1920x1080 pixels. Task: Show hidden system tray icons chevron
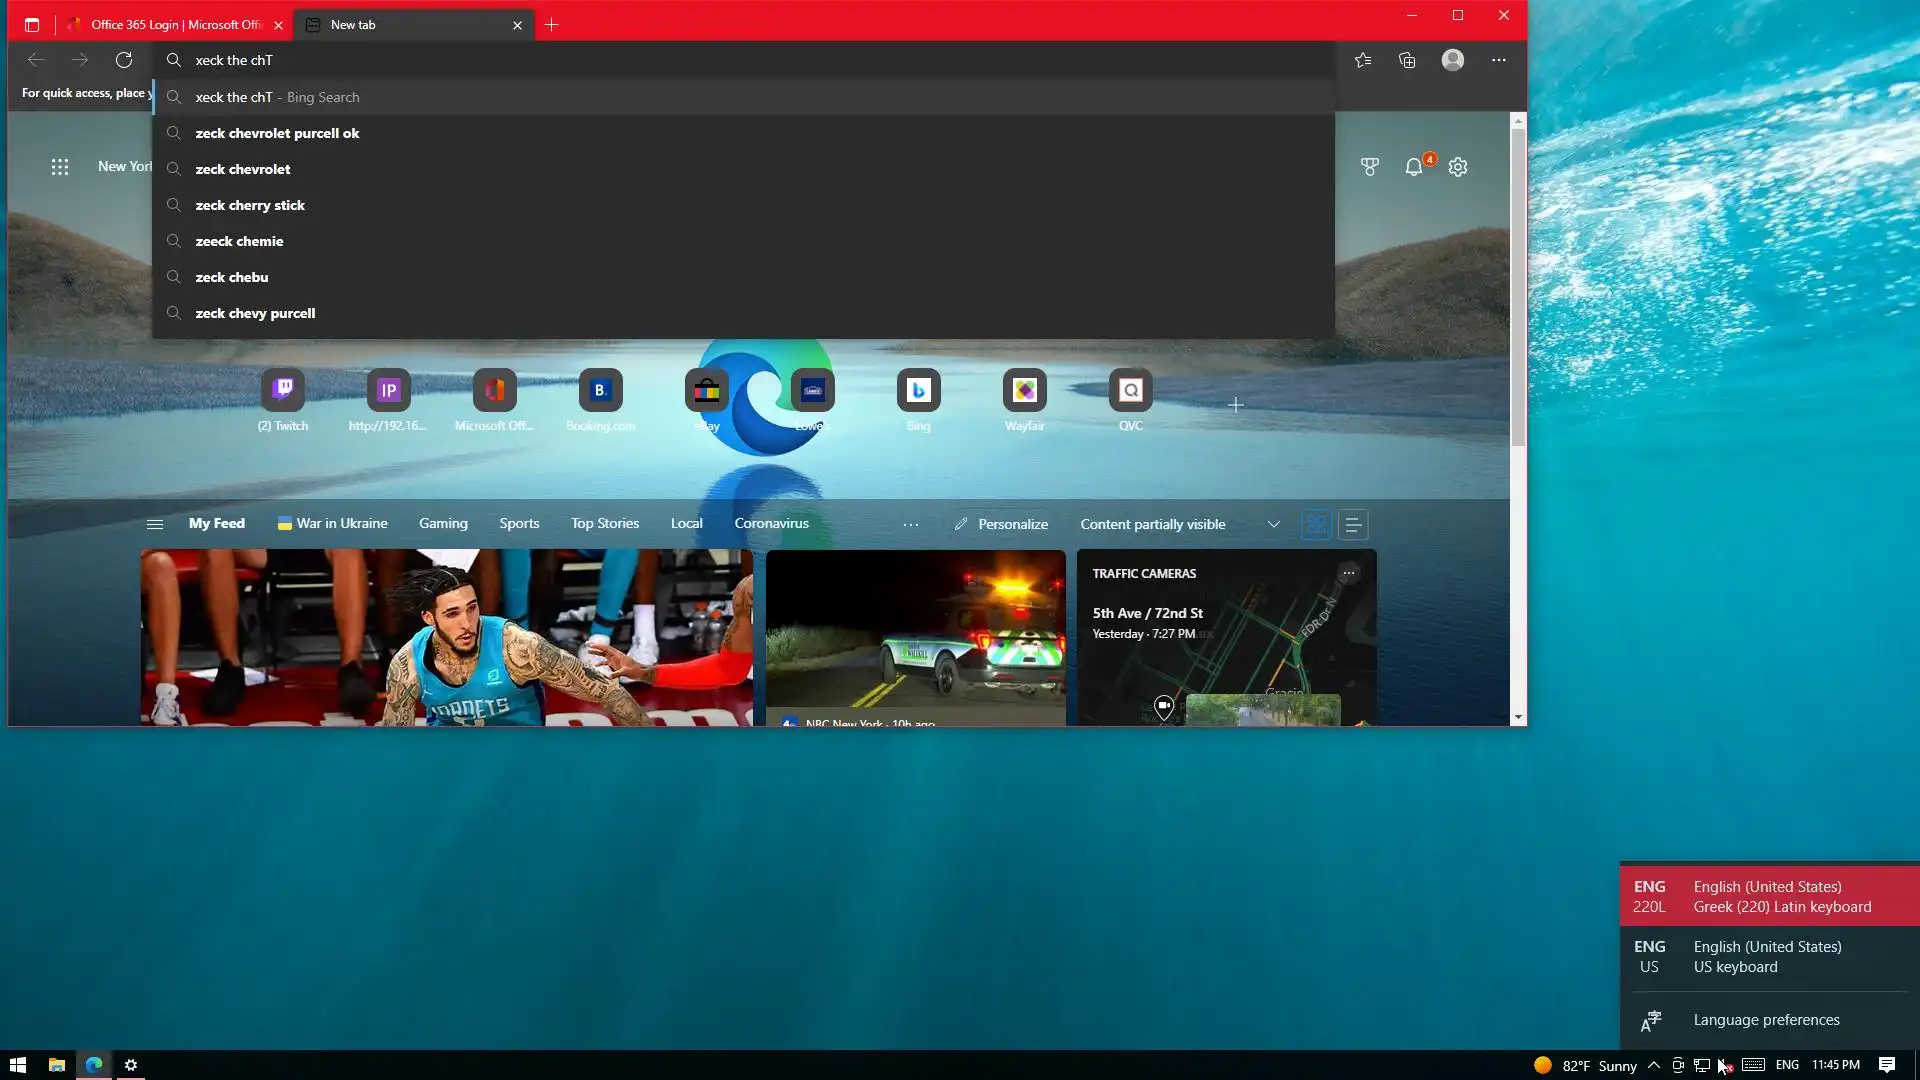pyautogui.click(x=1654, y=1065)
